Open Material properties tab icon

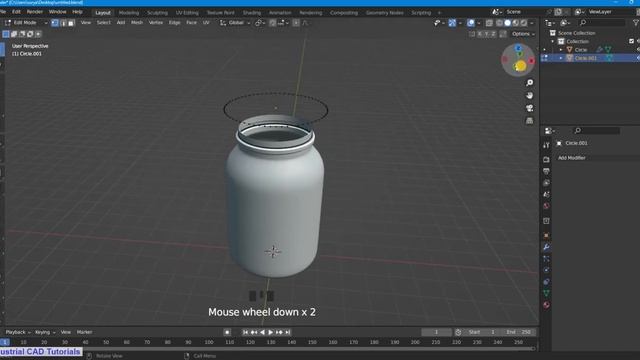[546, 305]
